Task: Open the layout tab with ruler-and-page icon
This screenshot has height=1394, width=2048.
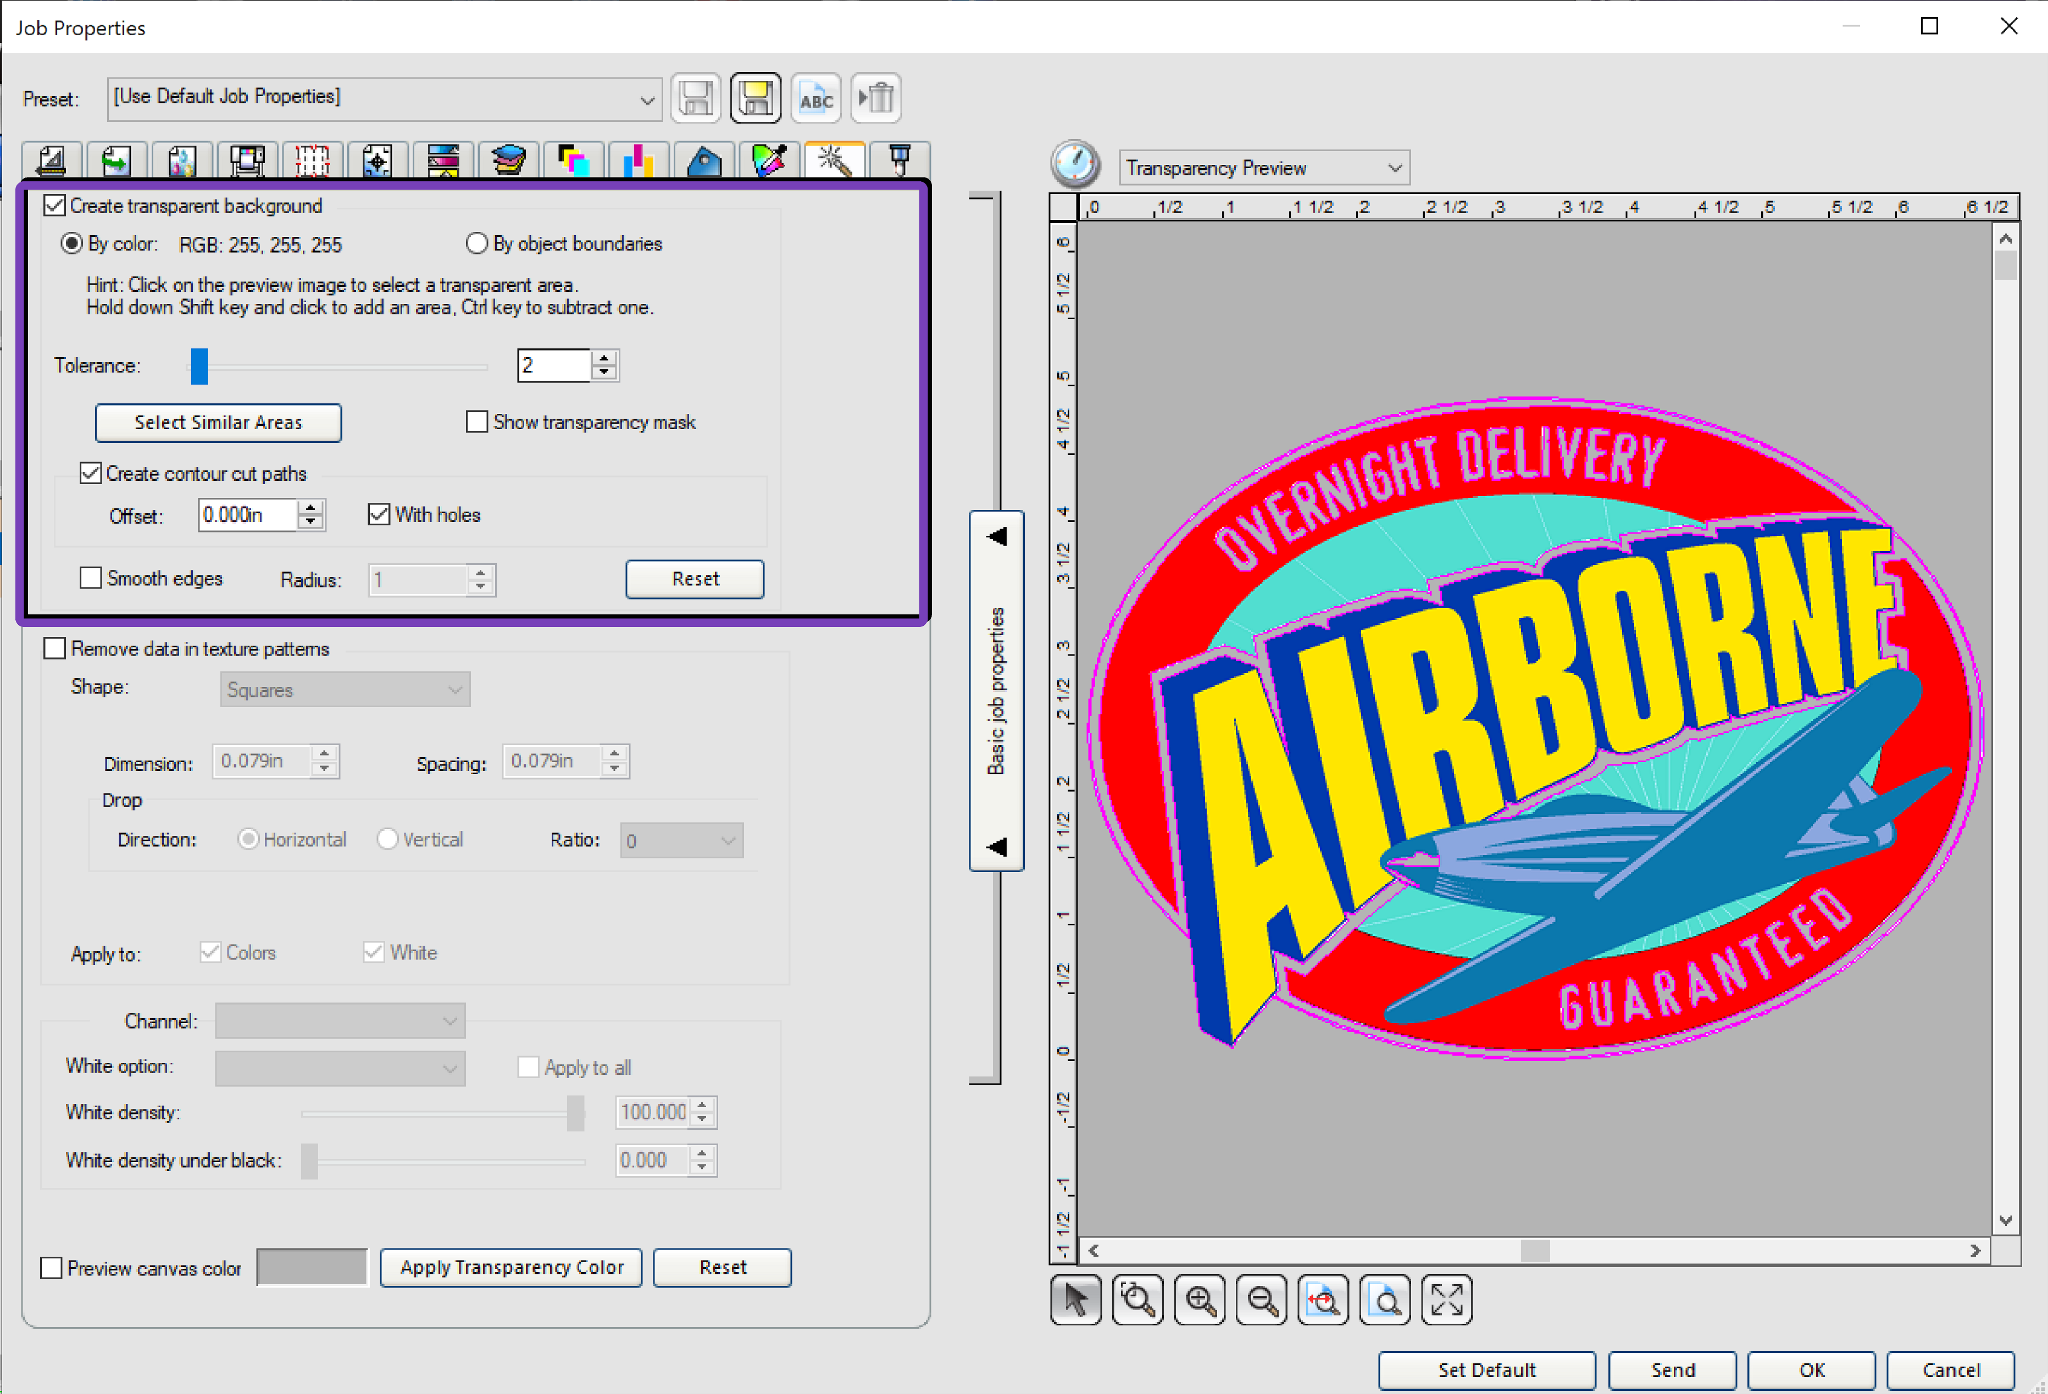Action: [x=51, y=160]
